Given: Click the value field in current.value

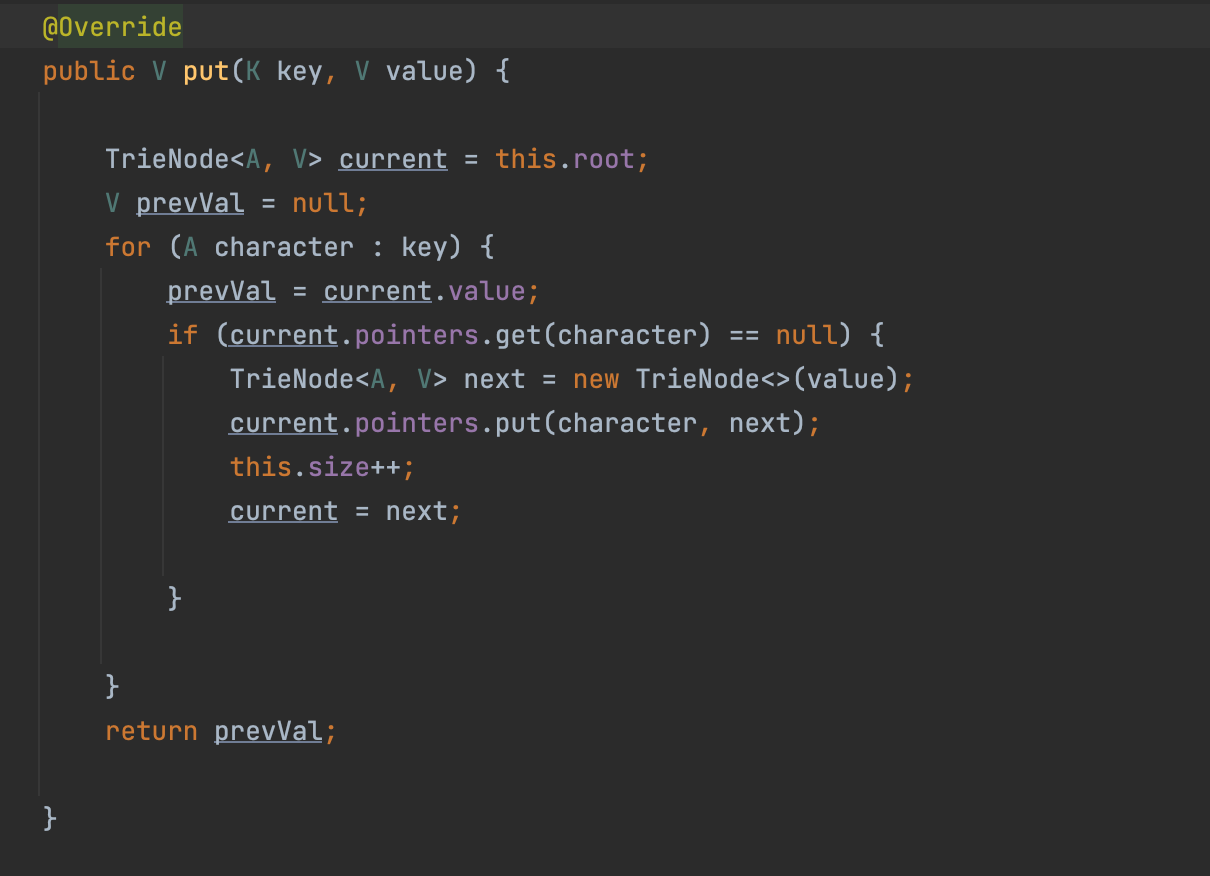Looking at the screenshot, I should [486, 291].
